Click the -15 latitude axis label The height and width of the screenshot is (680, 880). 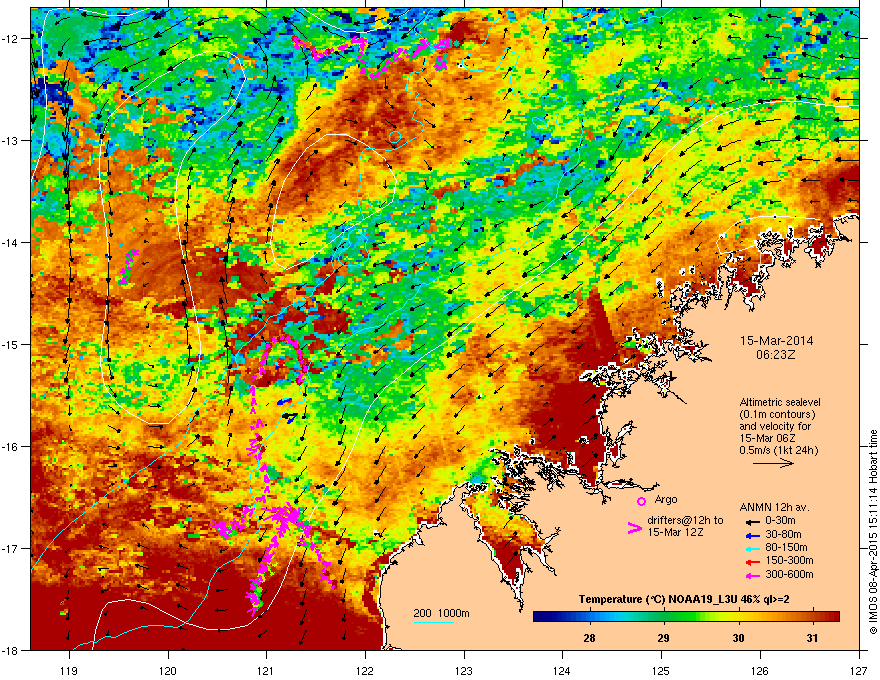(x=10, y=344)
